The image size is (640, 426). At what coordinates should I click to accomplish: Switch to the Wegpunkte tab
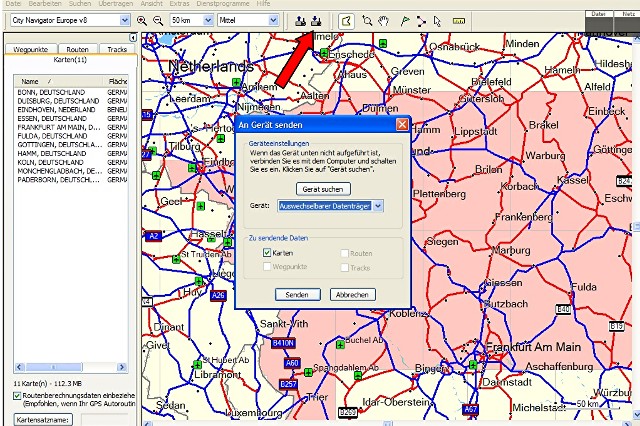(31, 49)
